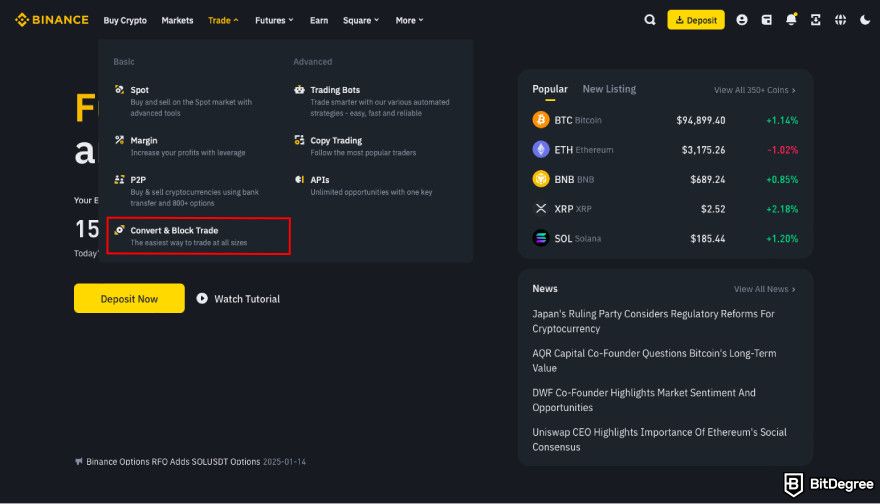Click the BTC price $94,899.40
The height and width of the screenshot is (504, 880).
point(700,120)
